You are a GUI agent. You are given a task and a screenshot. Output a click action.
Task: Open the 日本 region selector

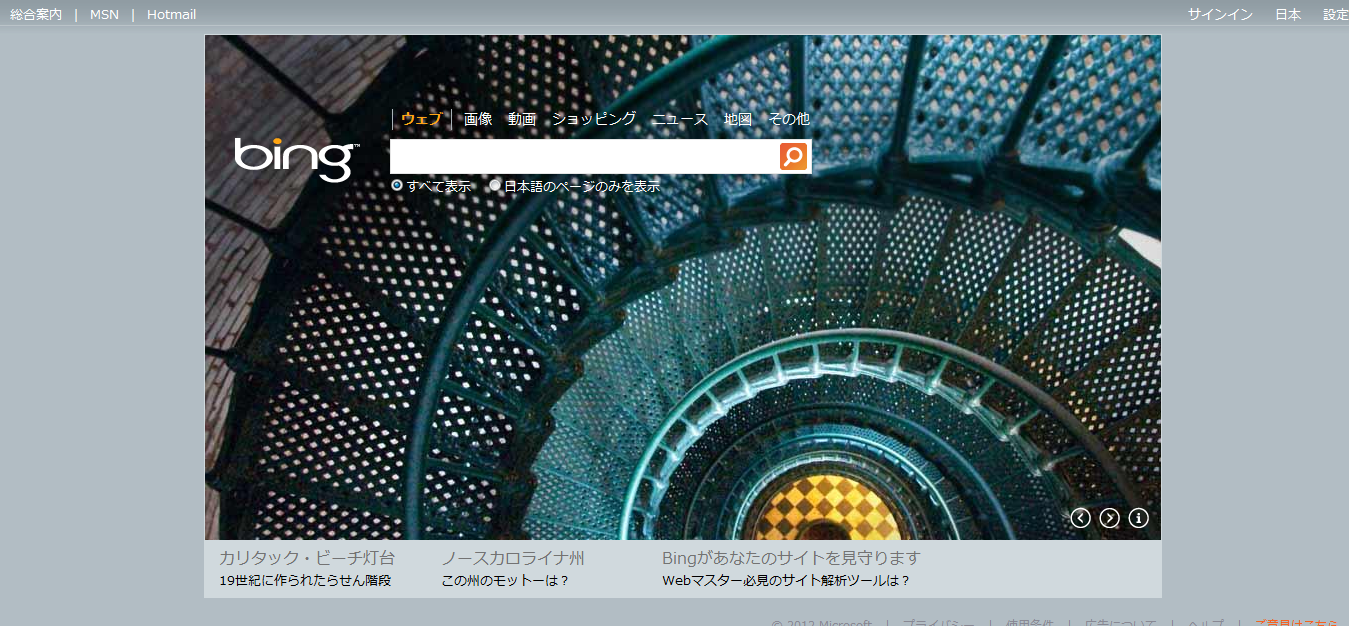click(1288, 14)
